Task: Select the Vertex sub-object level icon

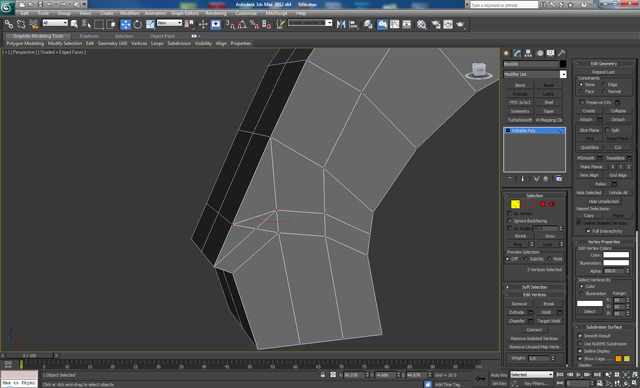Action: 515,204
